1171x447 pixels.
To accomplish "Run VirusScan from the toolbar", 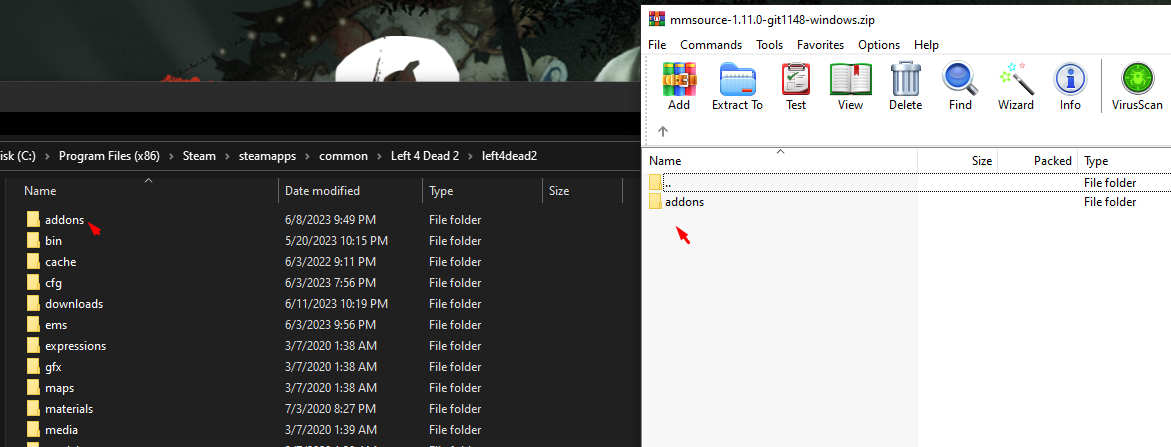I will pyautogui.click(x=1137, y=79).
